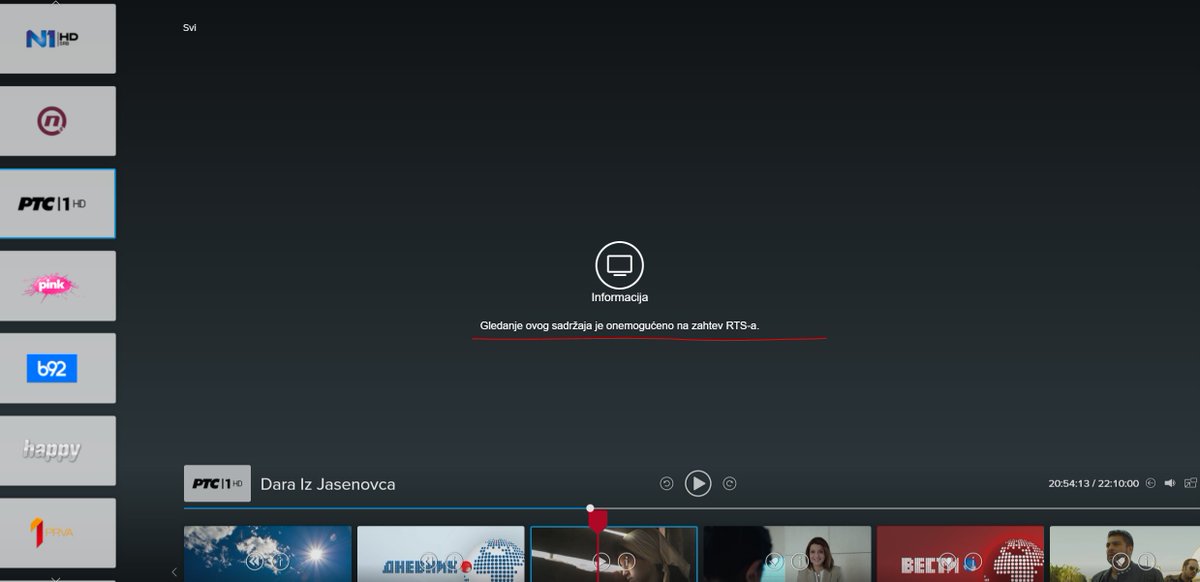Show earlier programs with the left chevron

[174, 571]
